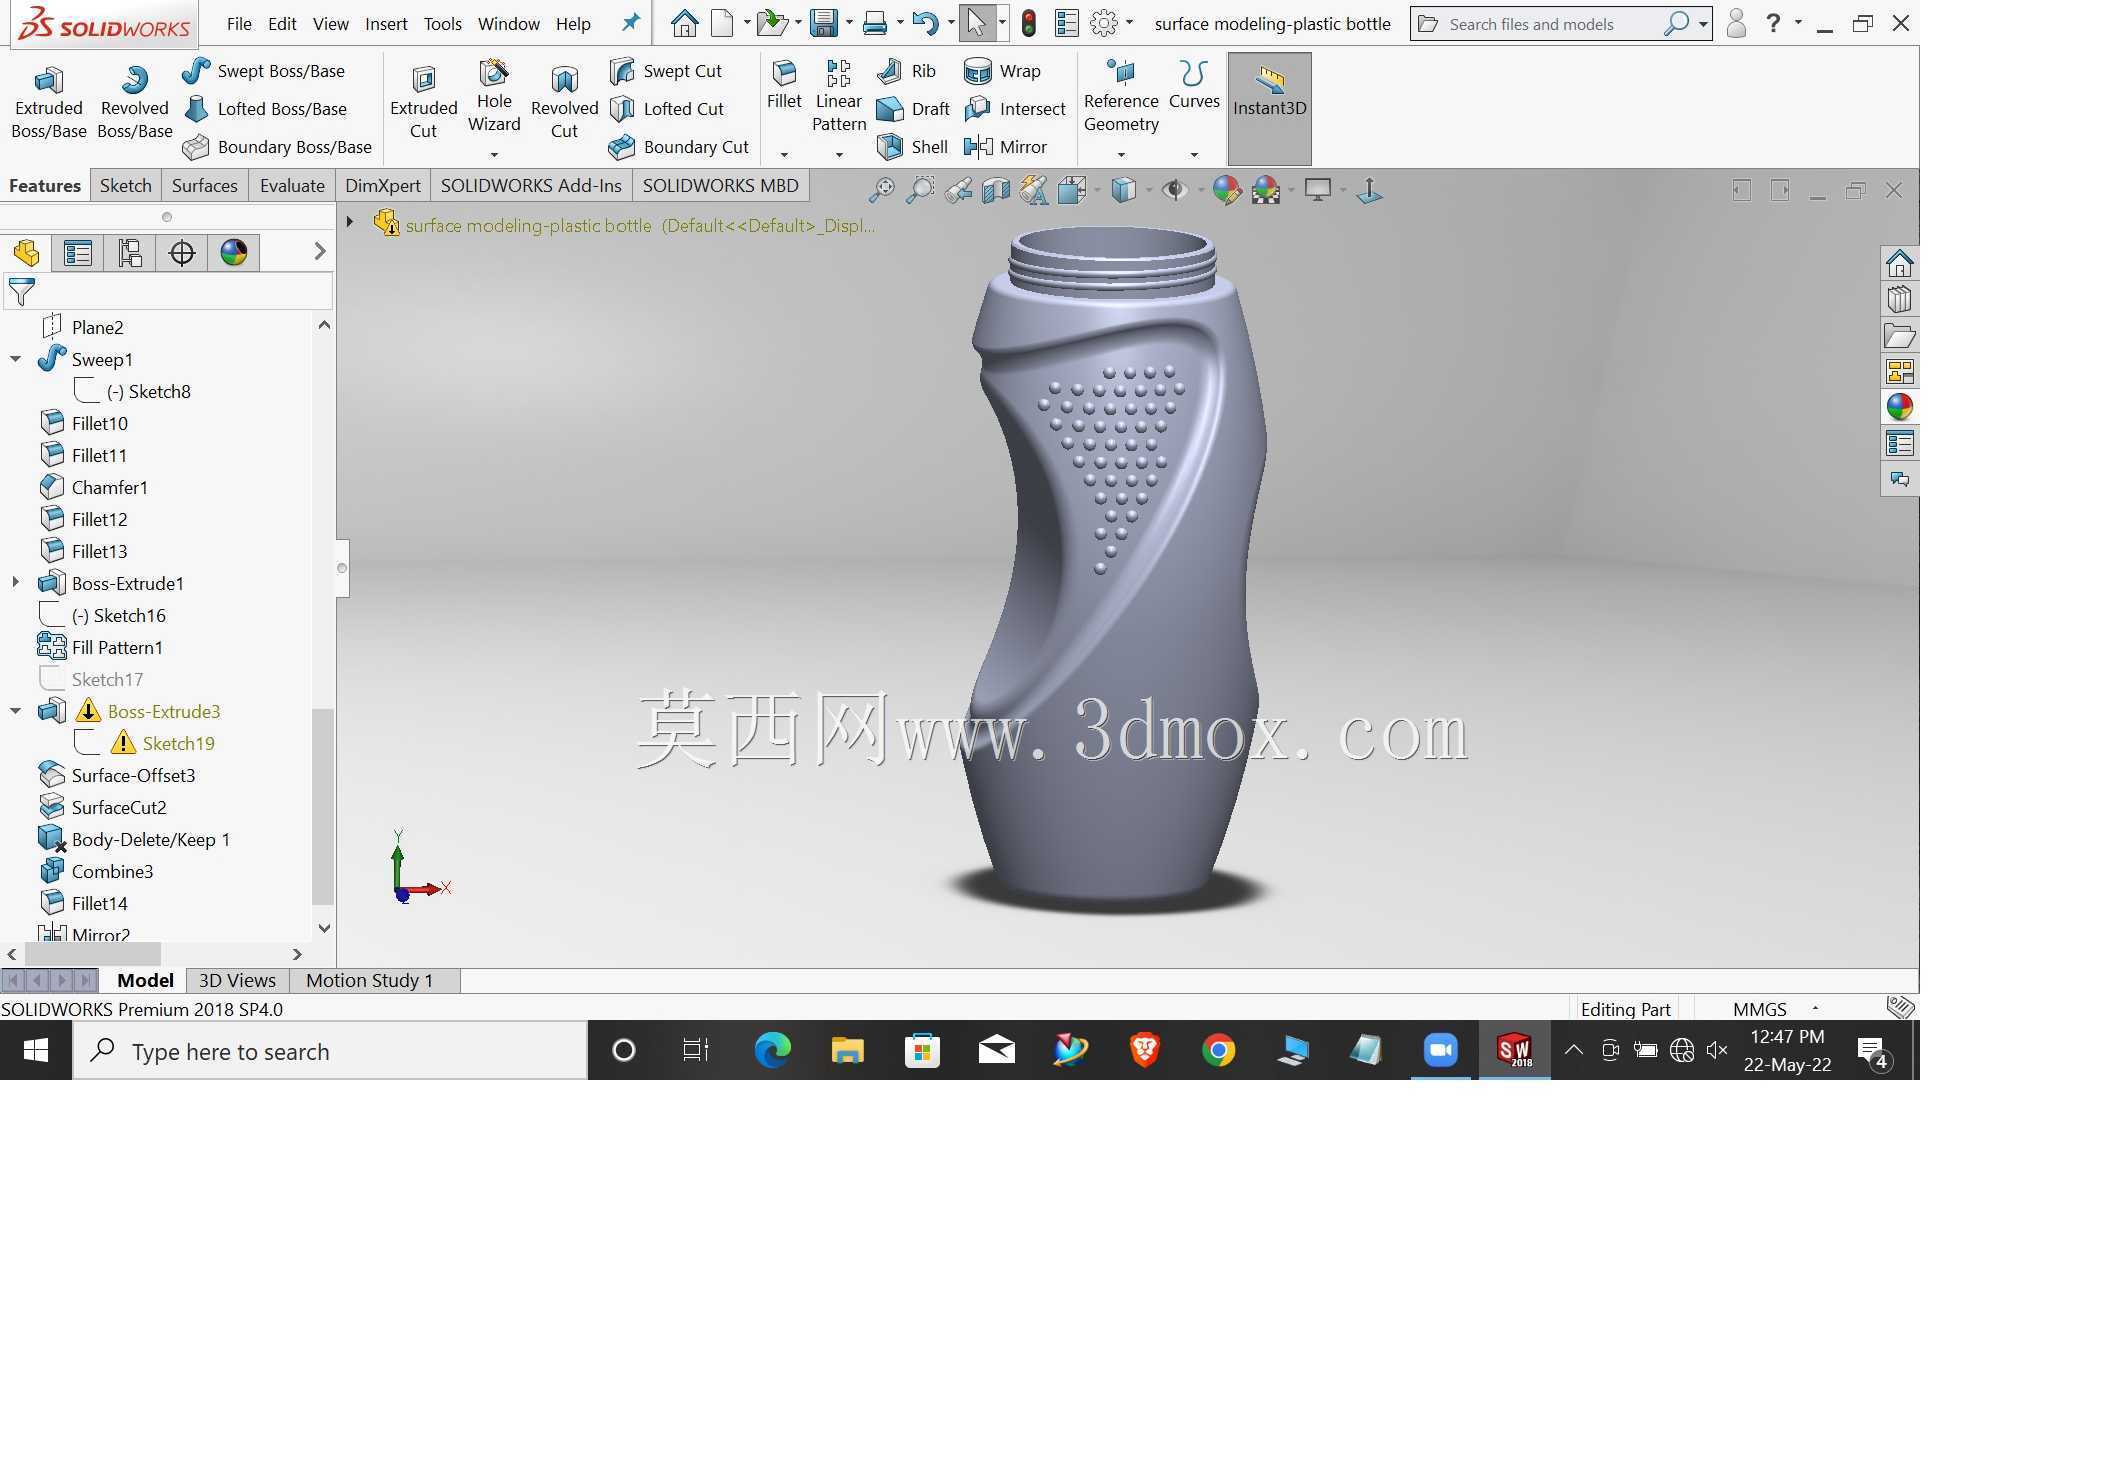Open the Tools menu
Screen dimensions: 2103x1459
click(x=442, y=24)
